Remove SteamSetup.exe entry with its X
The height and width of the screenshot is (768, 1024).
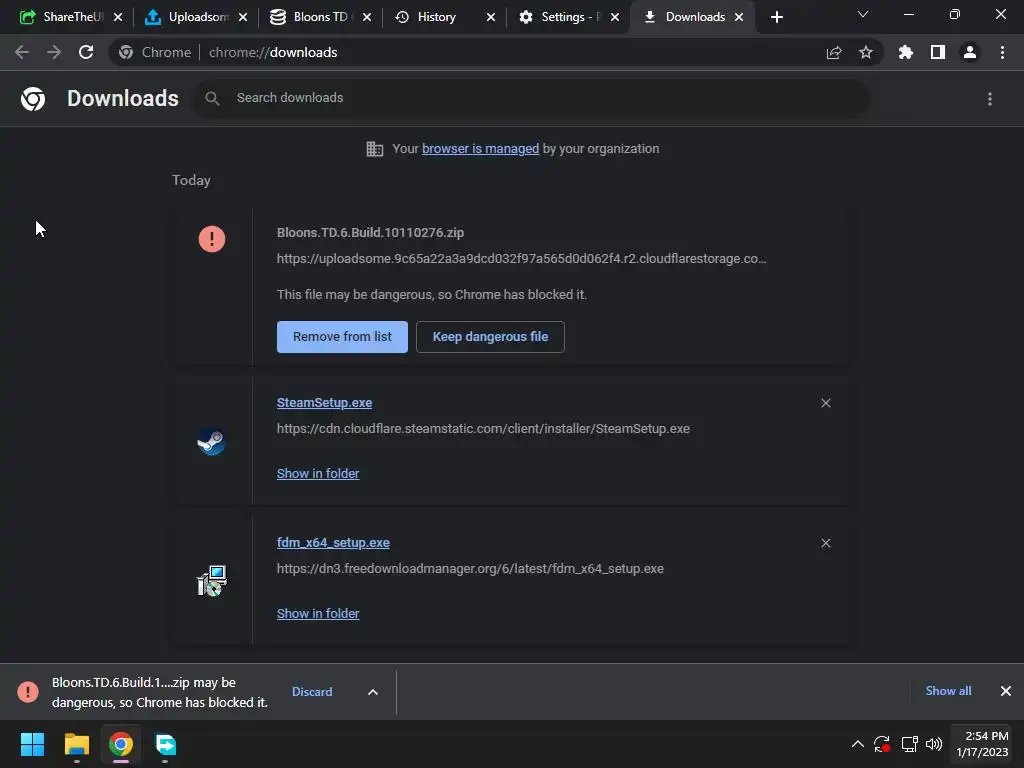tap(825, 403)
